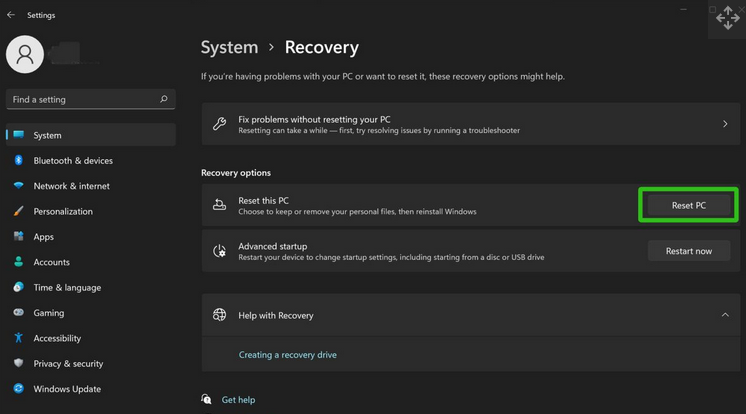Click the user profile avatar
The image size is (746, 414).
click(x=25, y=54)
